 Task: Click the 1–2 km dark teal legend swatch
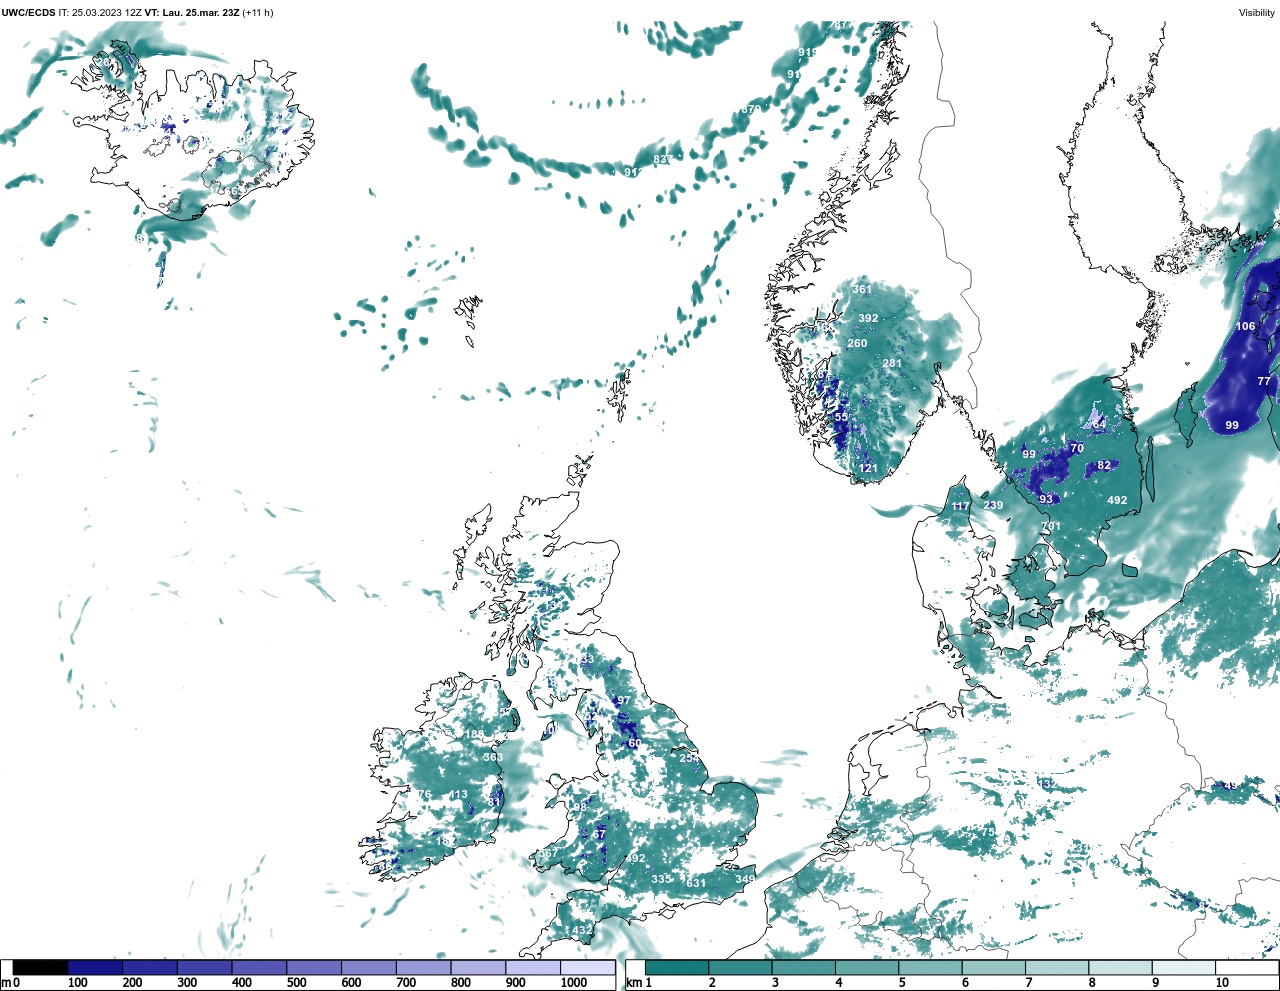[x=677, y=968]
